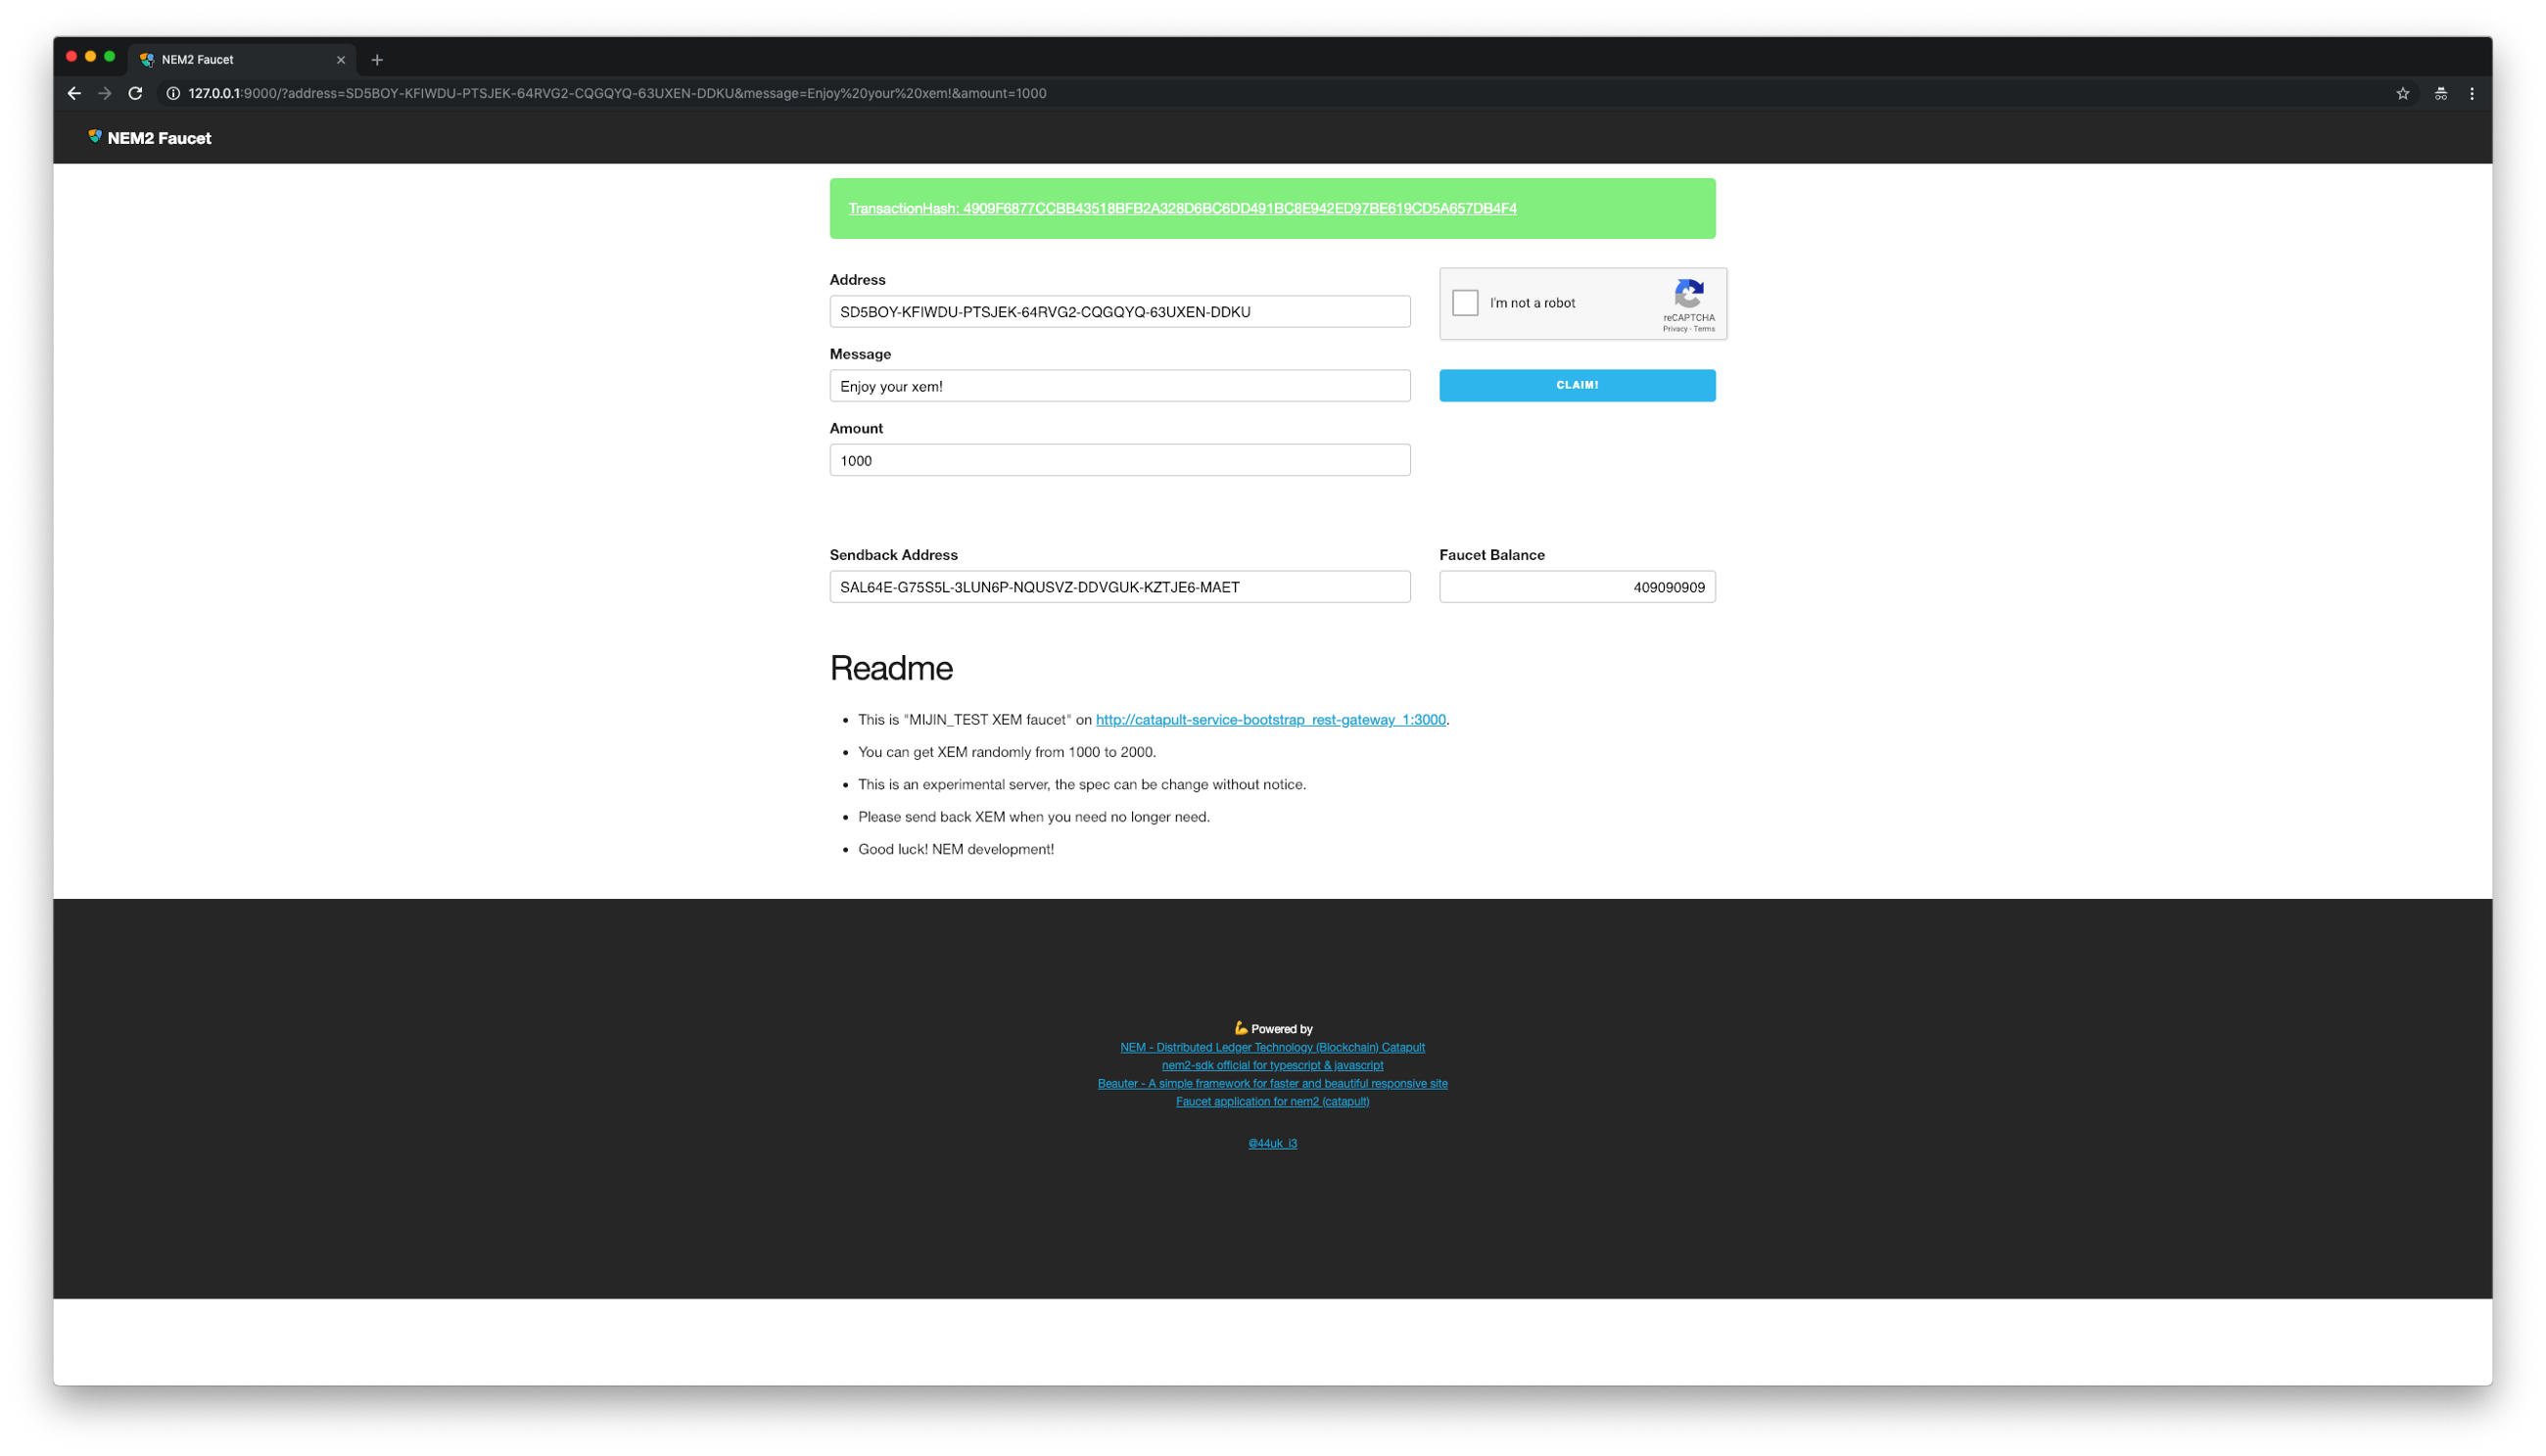Bookmark page with the star icon

click(x=2403, y=93)
